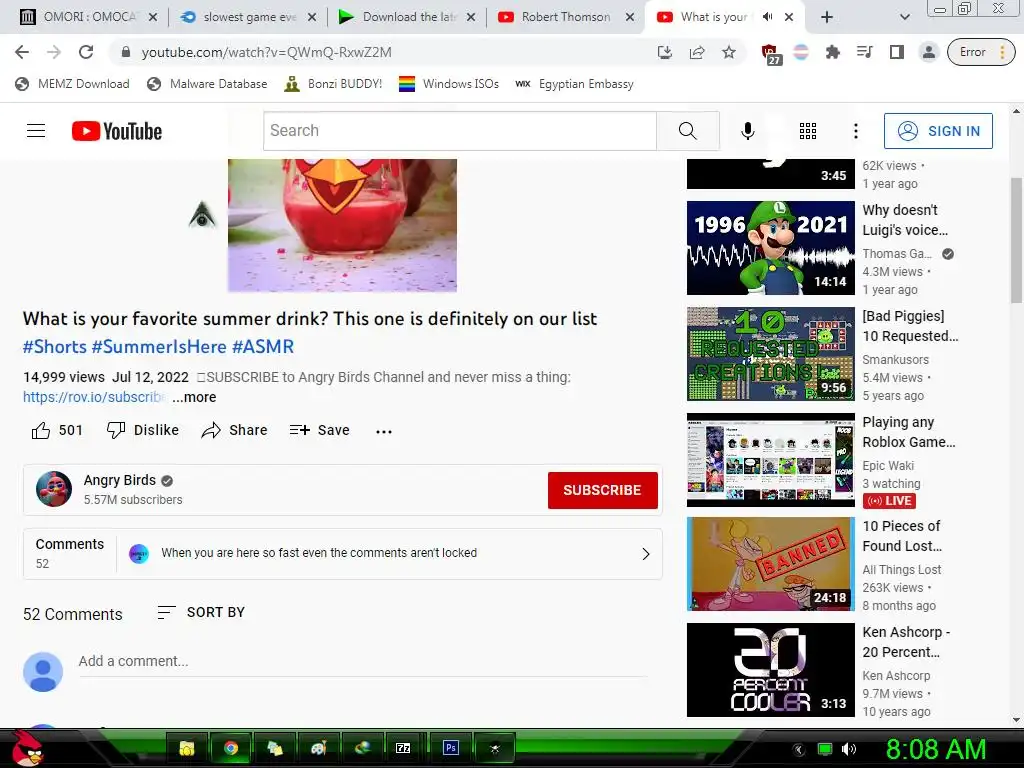Go to the YouTube home logo
1024x768 pixels.
tap(117, 131)
